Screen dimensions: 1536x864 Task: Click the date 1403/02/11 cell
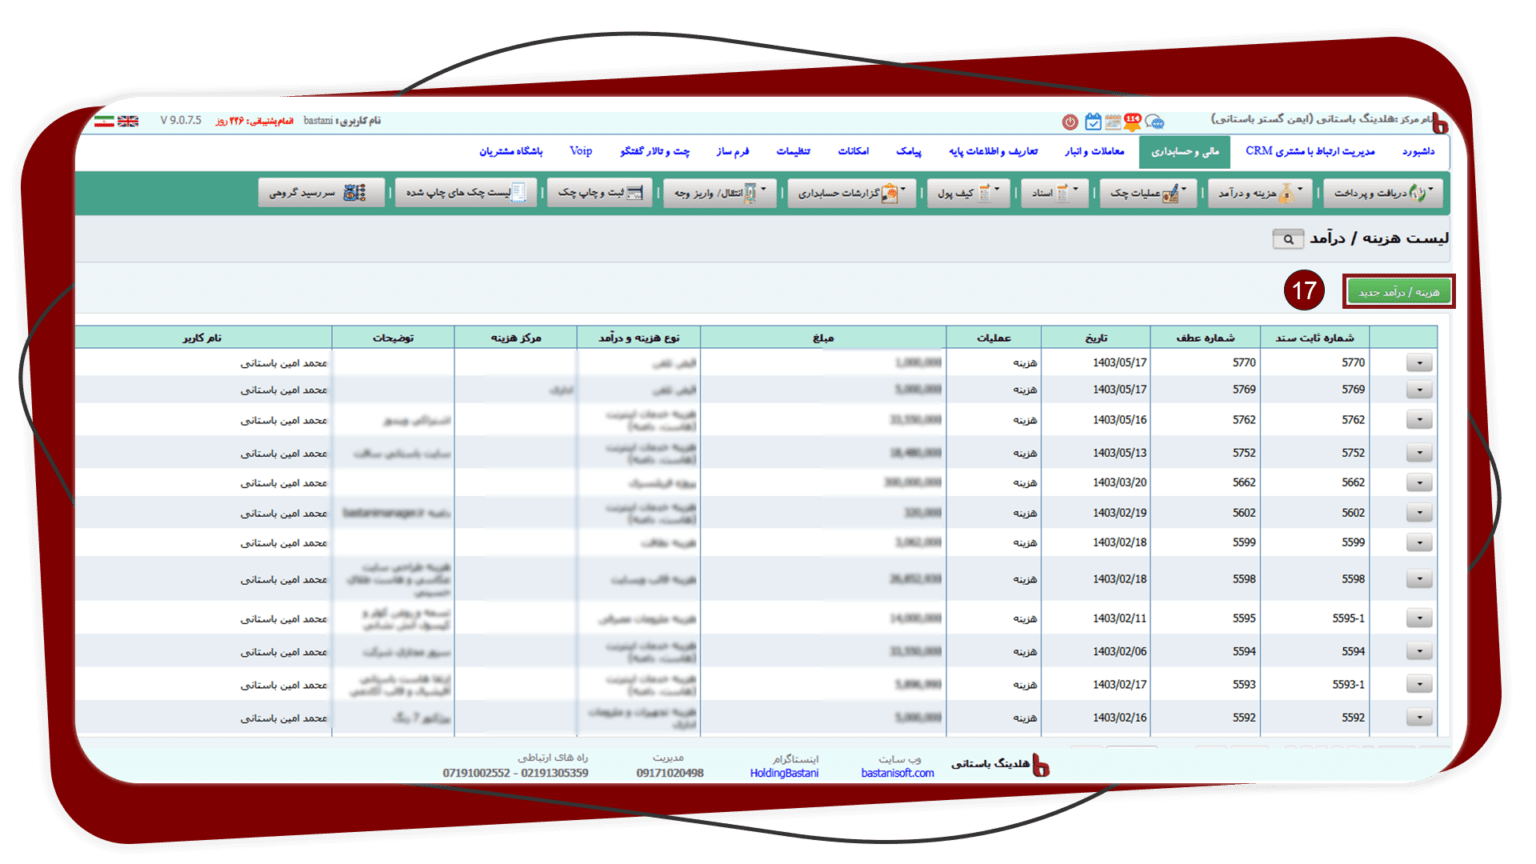1119,619
